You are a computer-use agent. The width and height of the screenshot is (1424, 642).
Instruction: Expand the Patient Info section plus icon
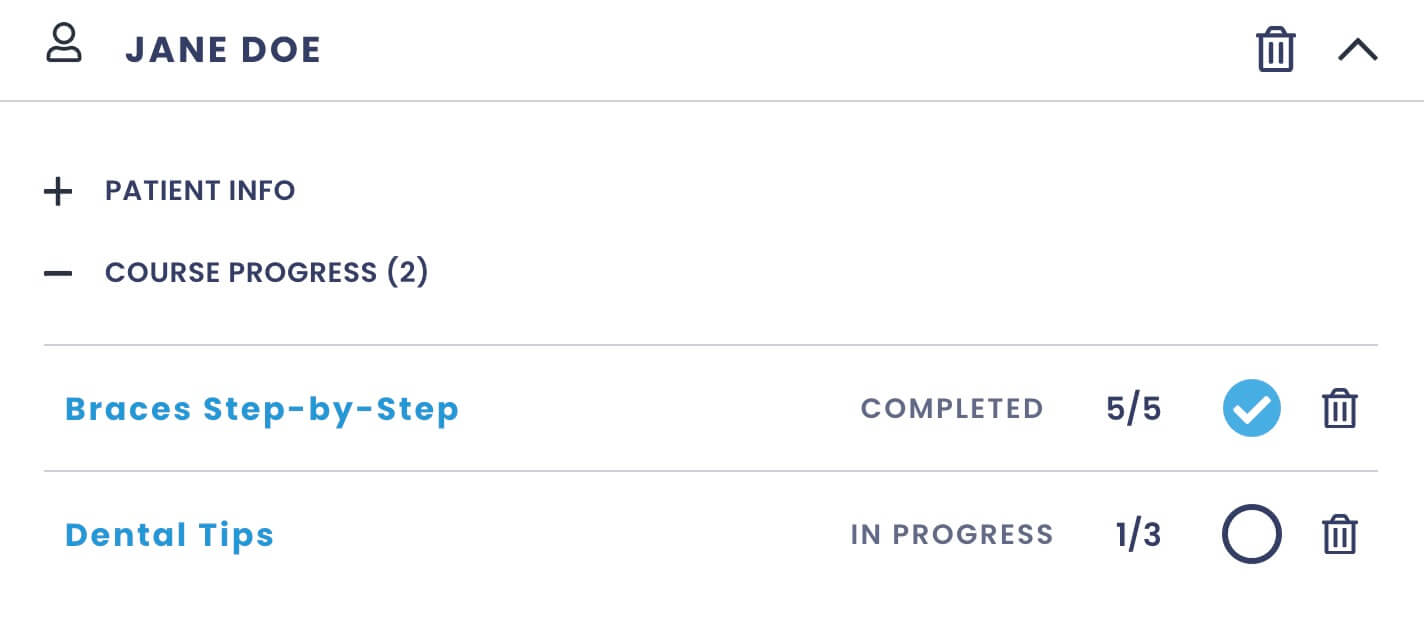[58, 191]
